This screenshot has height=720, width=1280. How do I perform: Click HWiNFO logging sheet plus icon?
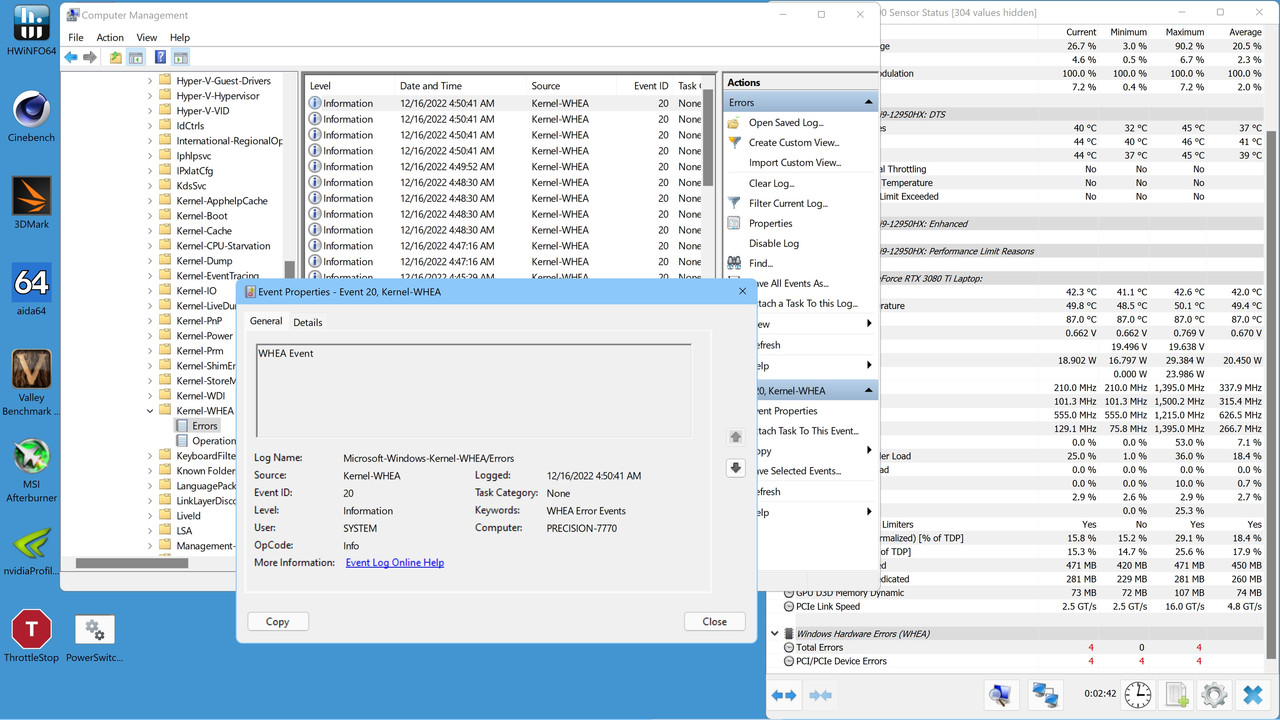(x=1176, y=694)
